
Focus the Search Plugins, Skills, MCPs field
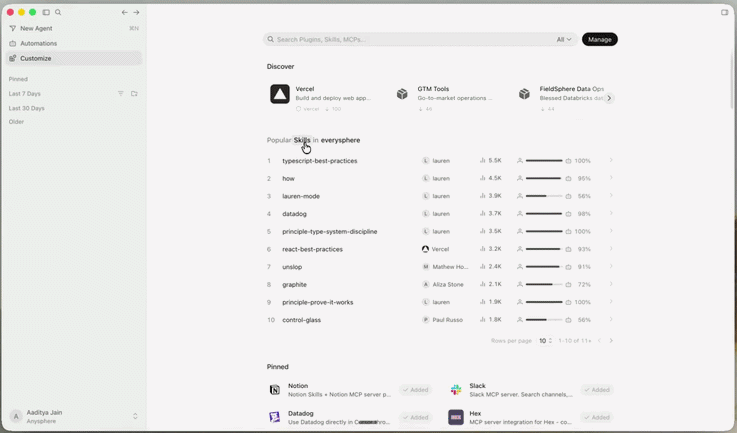pyautogui.click(x=409, y=39)
